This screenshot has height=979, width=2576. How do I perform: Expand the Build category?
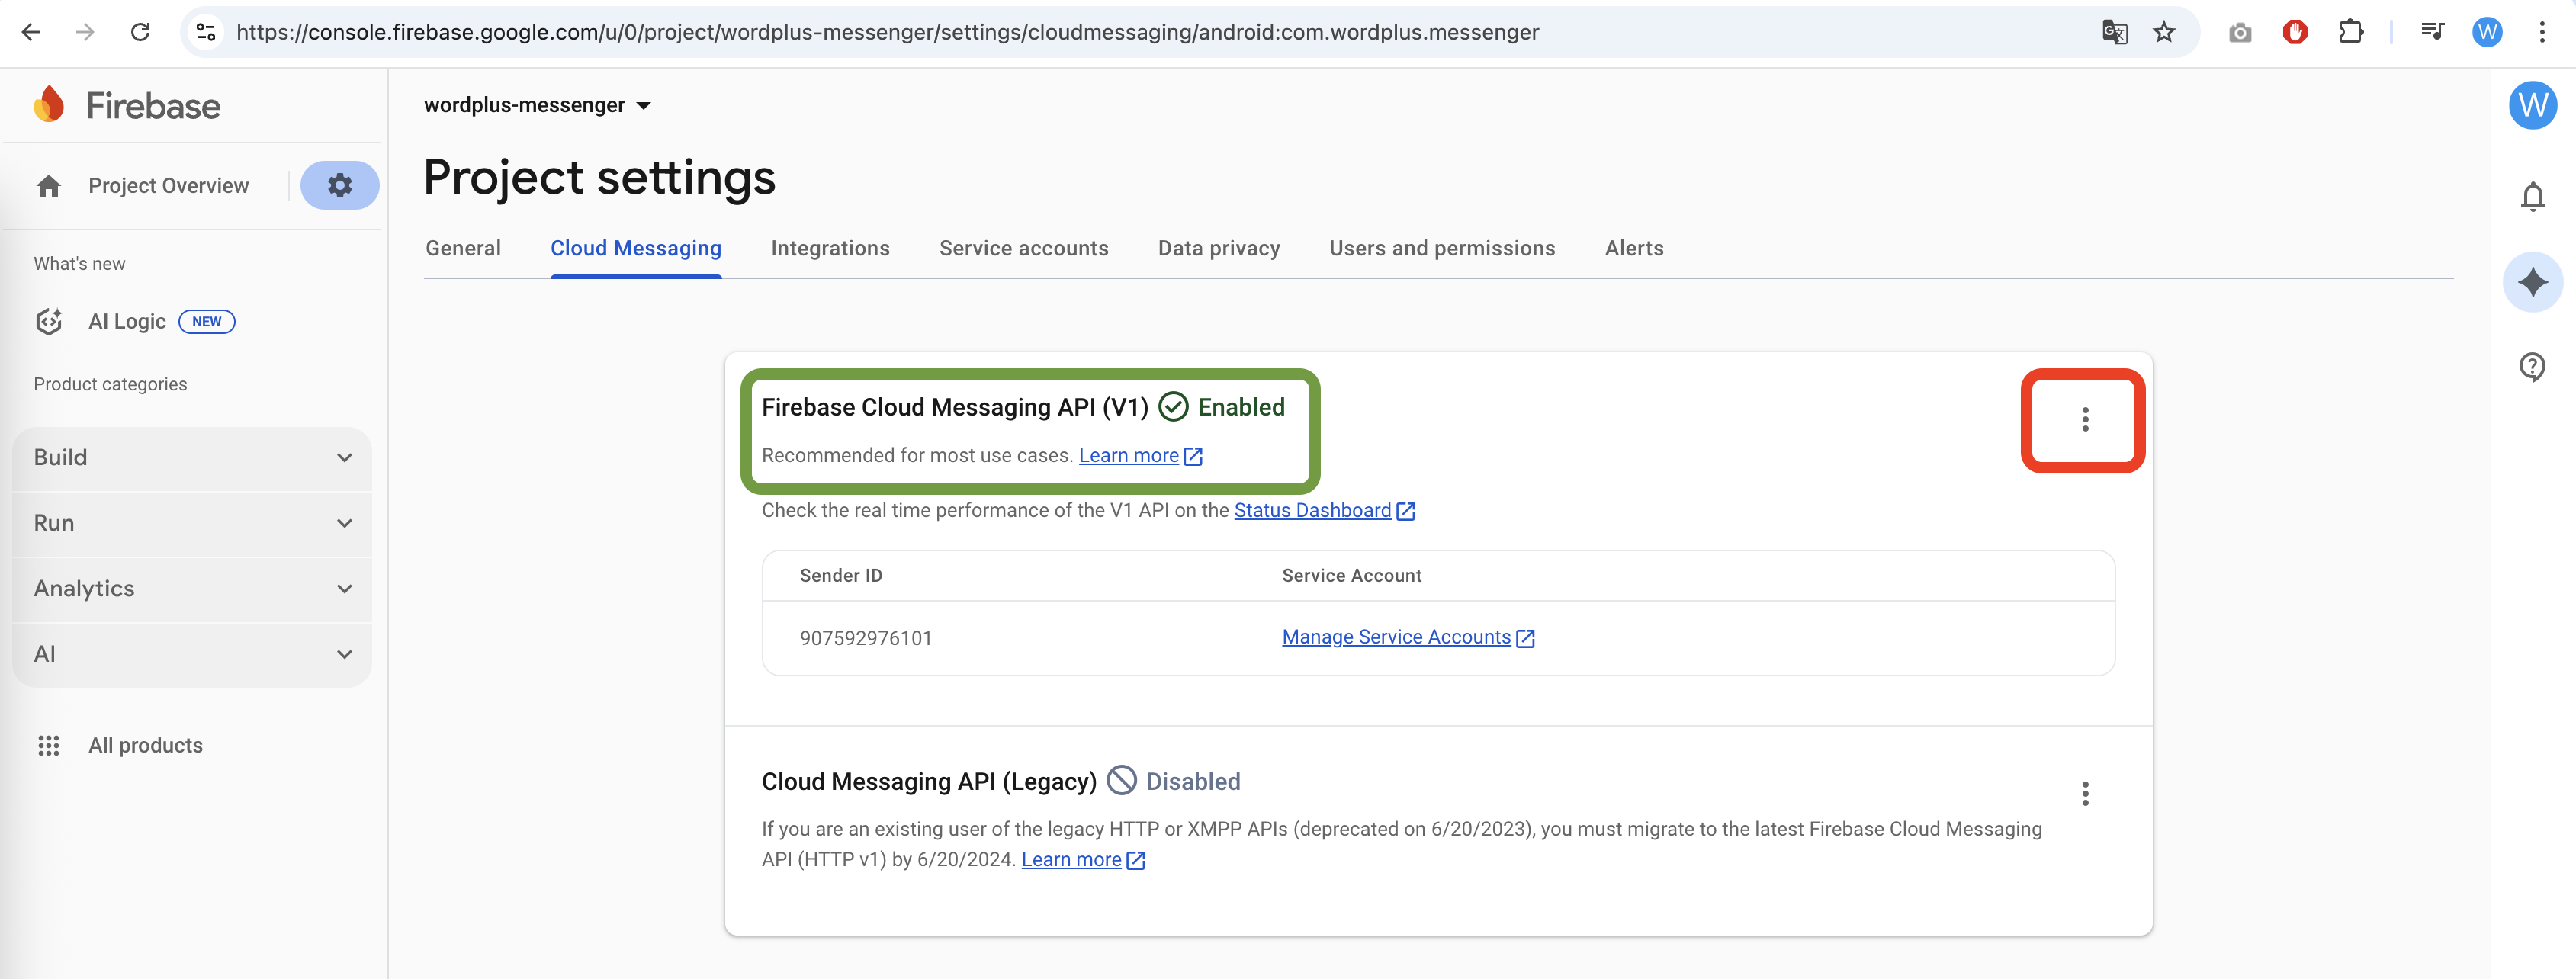click(x=191, y=458)
